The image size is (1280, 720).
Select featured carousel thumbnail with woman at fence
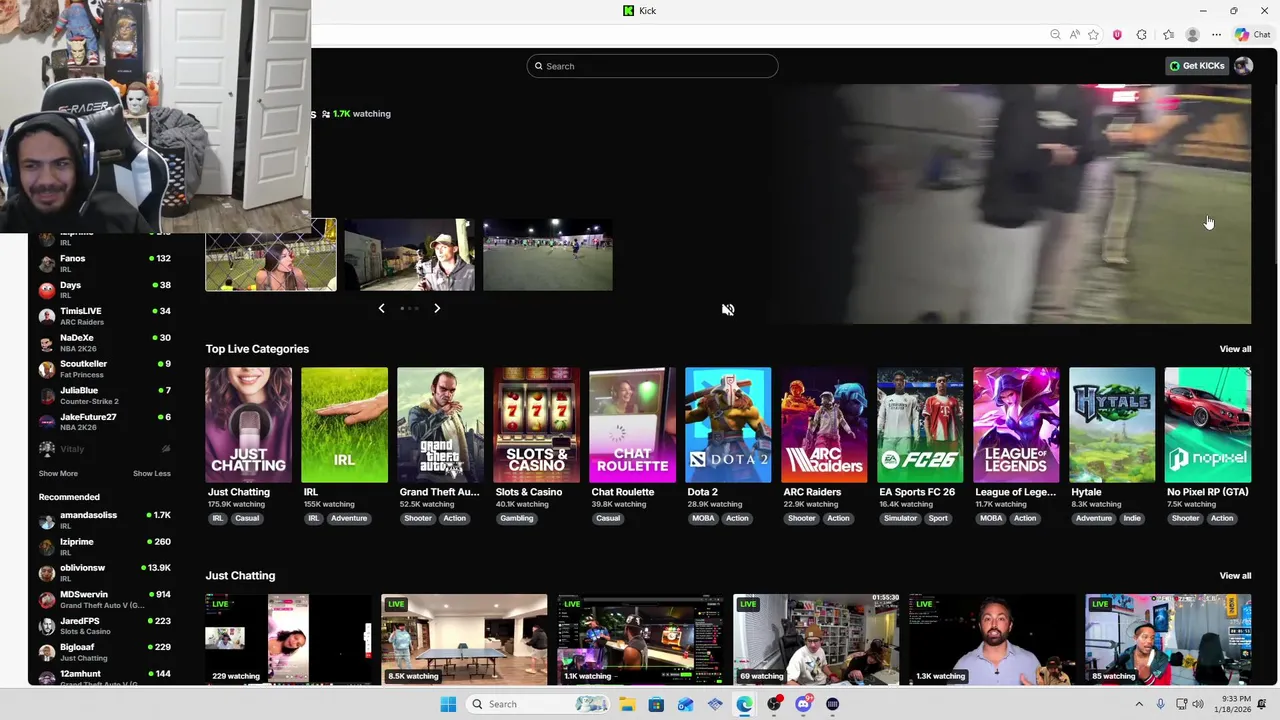click(x=271, y=255)
